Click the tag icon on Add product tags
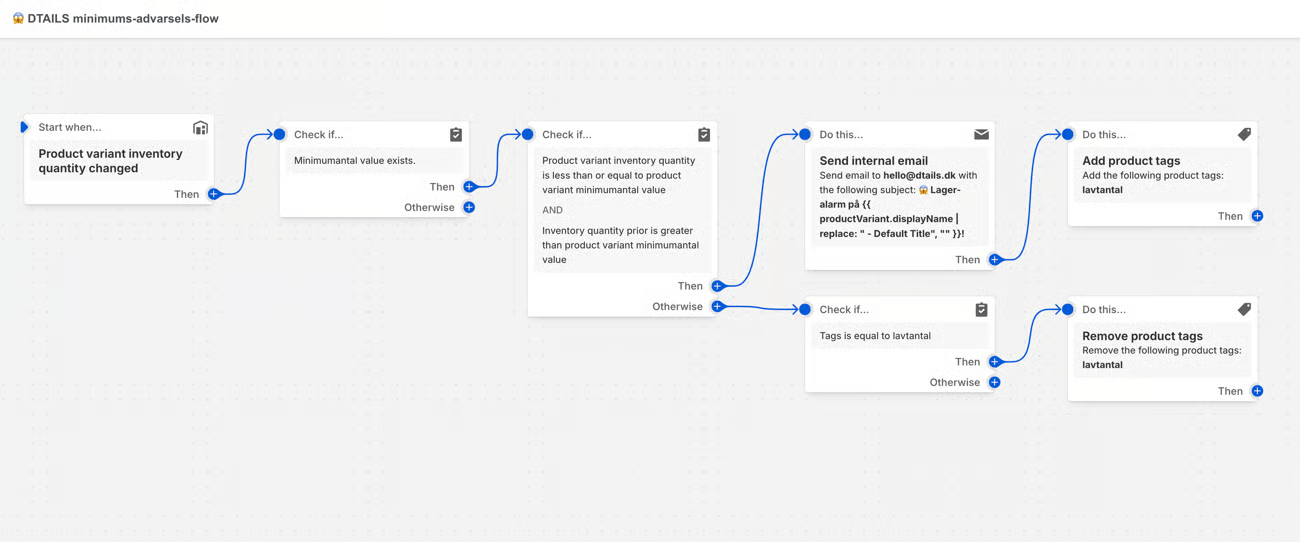The width and height of the screenshot is (1300, 542). [x=1244, y=134]
